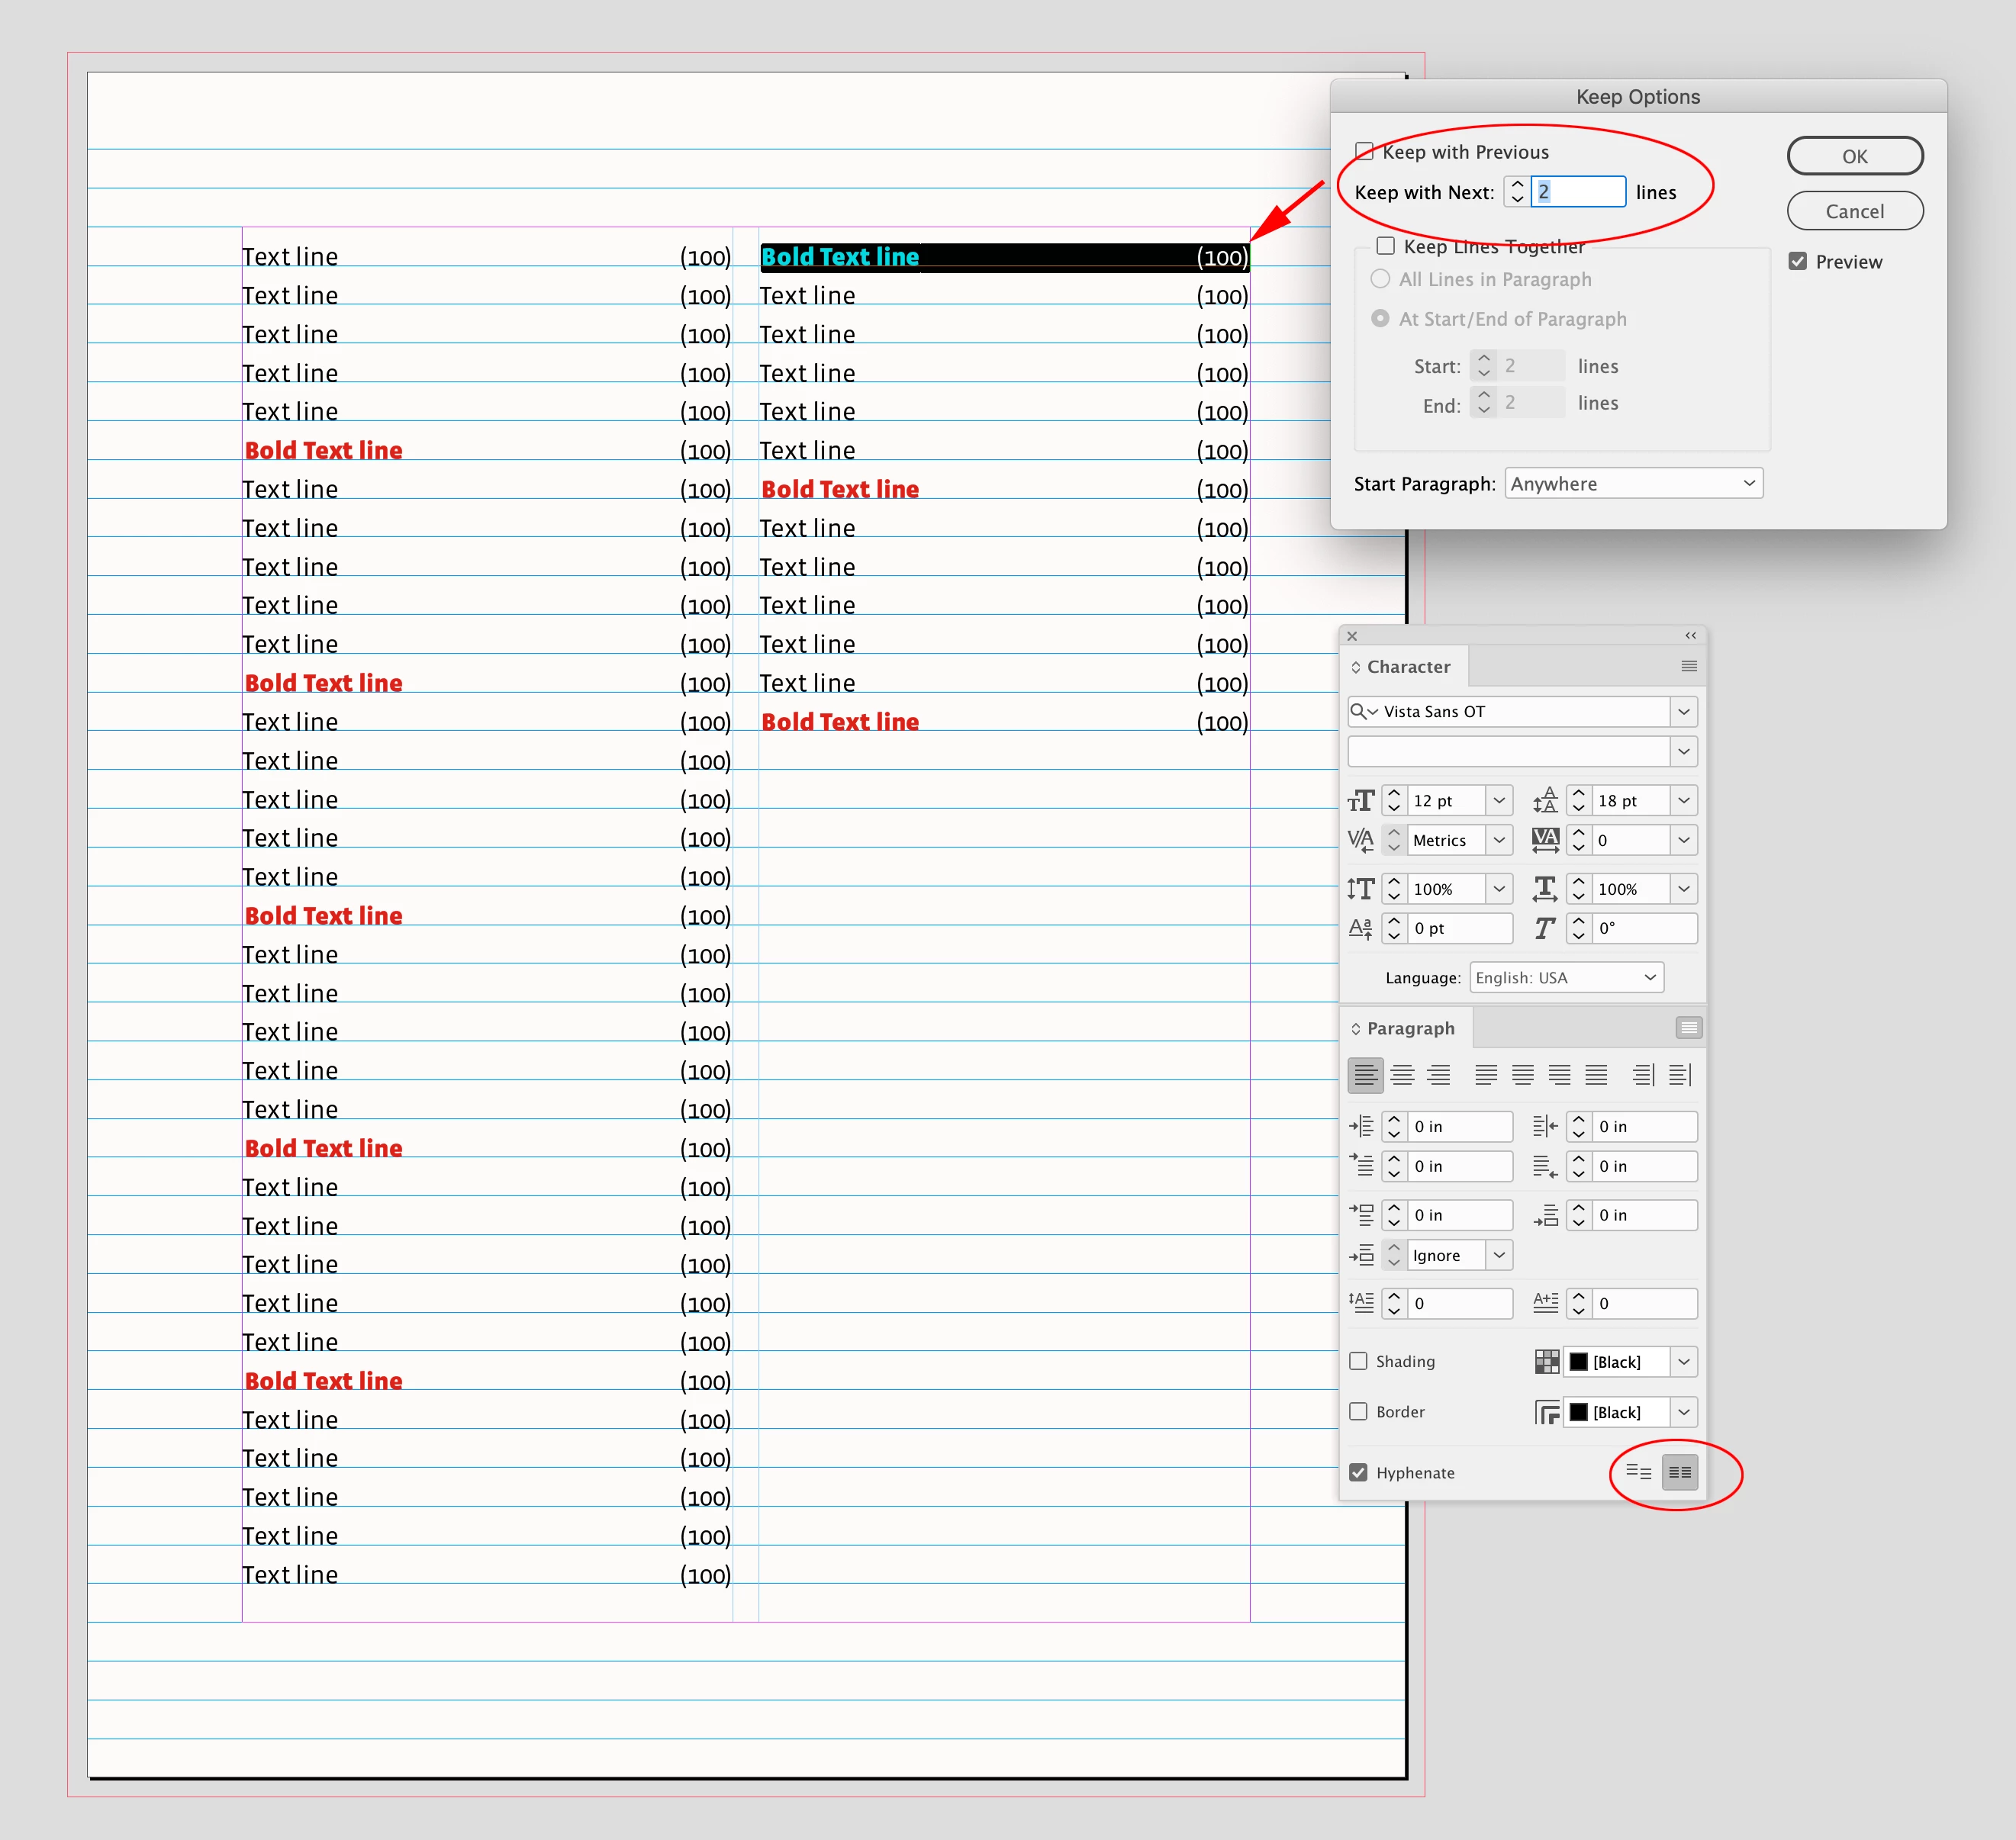The width and height of the screenshot is (2016, 1840).
Task: Click the Keep with Next lines field
Action: (x=1577, y=192)
